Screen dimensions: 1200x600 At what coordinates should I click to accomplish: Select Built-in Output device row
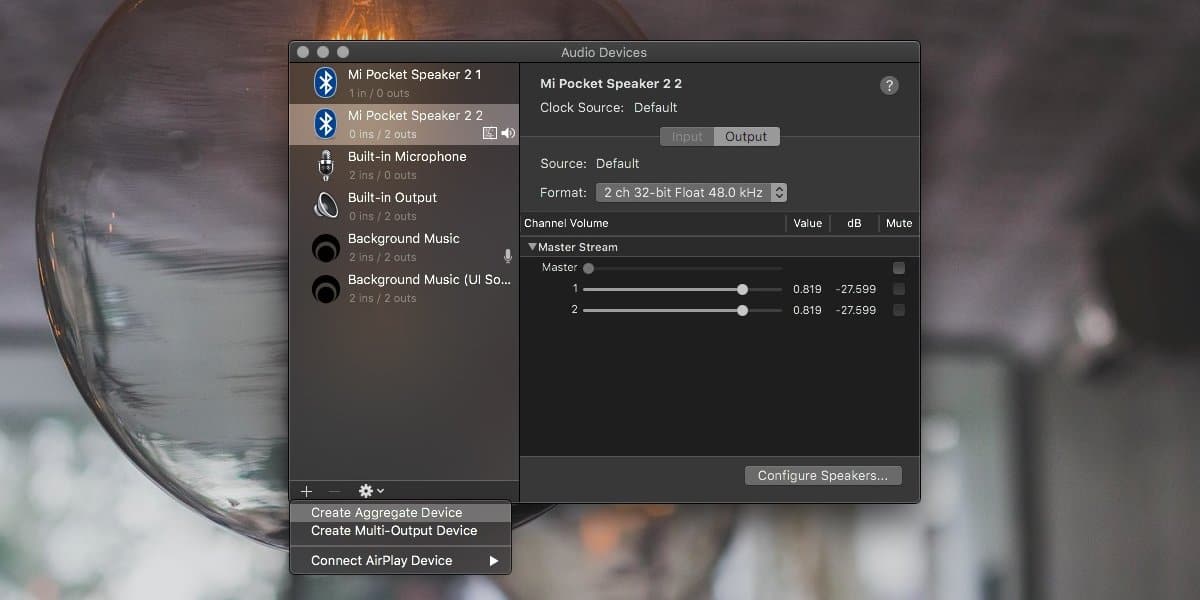tap(404, 206)
